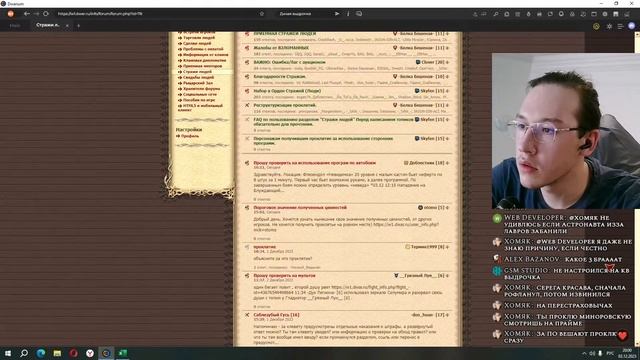The height and width of the screenshot is (360, 640).
Task: Open 'Социальные сети' section
Action: point(200,95)
